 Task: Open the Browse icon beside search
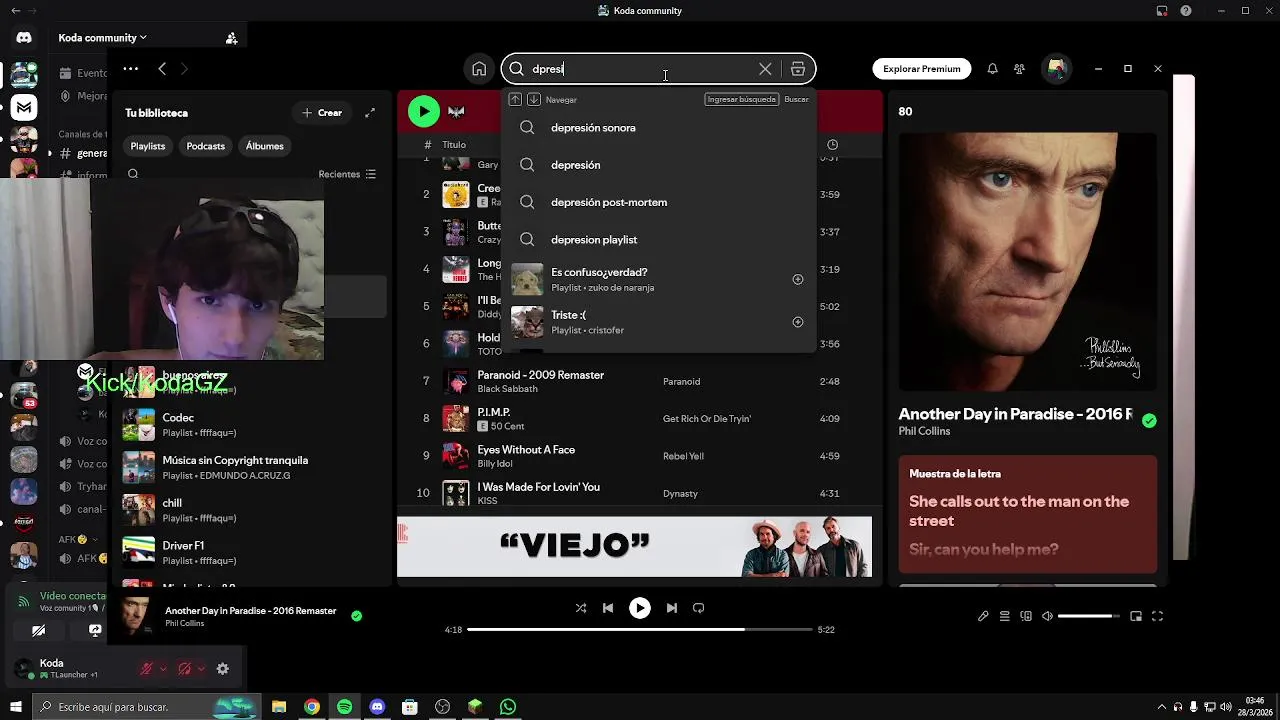pyautogui.click(x=797, y=69)
